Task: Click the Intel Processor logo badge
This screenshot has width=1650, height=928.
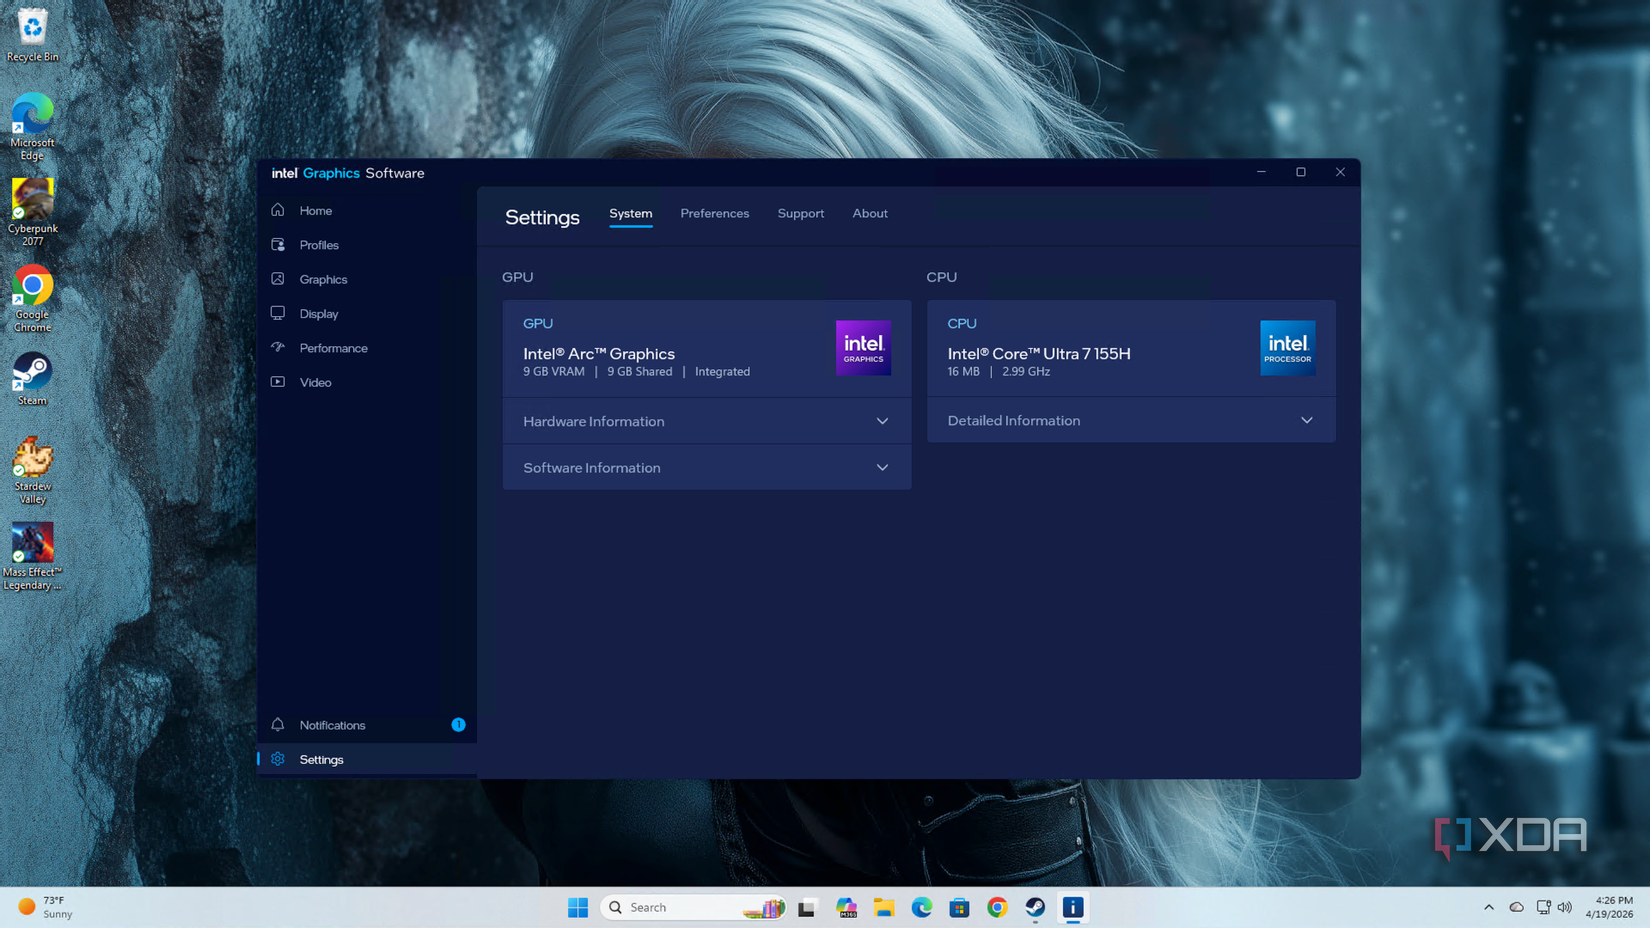Action: pyautogui.click(x=1287, y=348)
